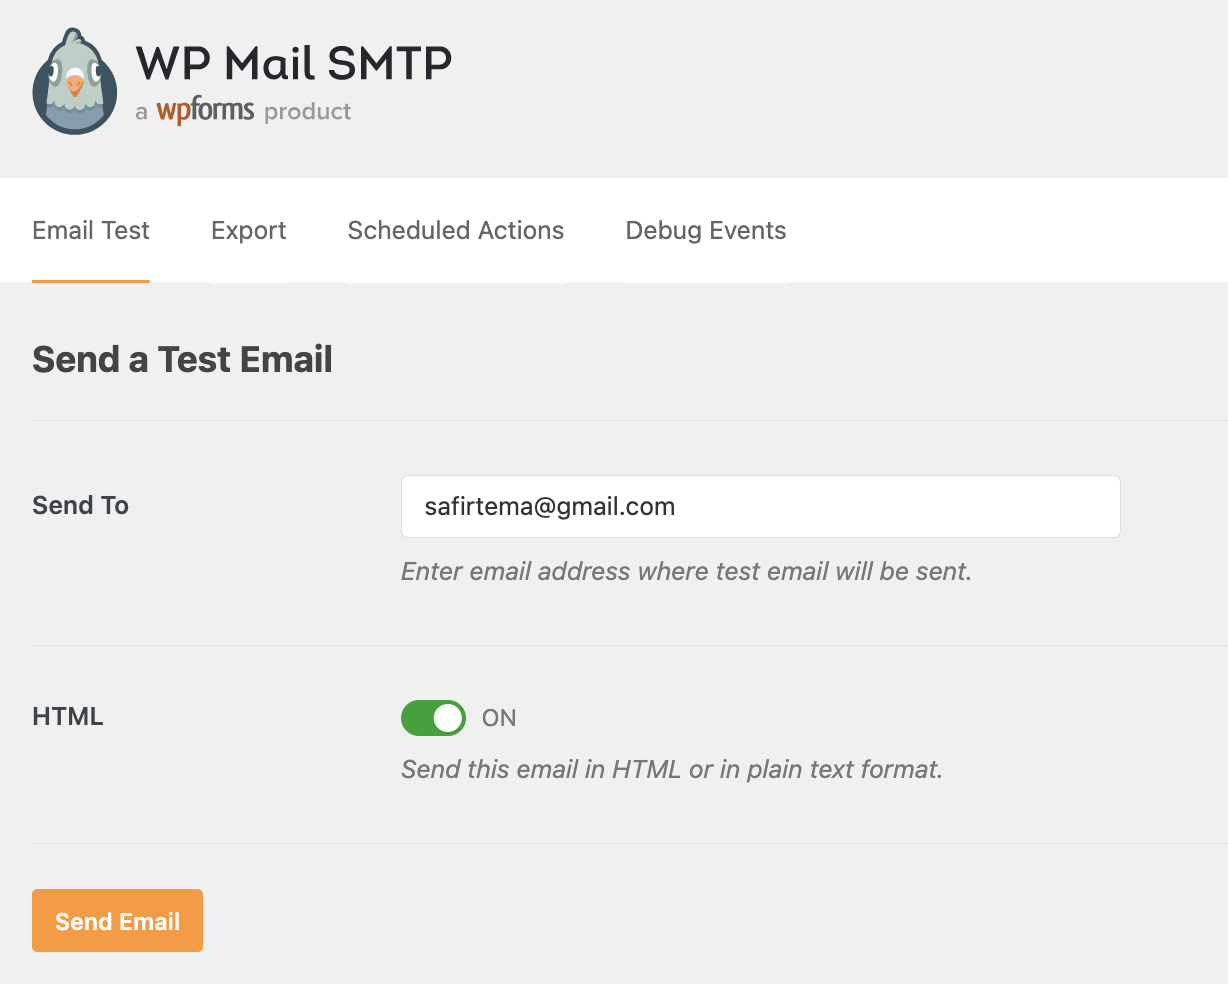Click the Send a Test Email heading
The height and width of the screenshot is (984, 1228).
(x=182, y=360)
